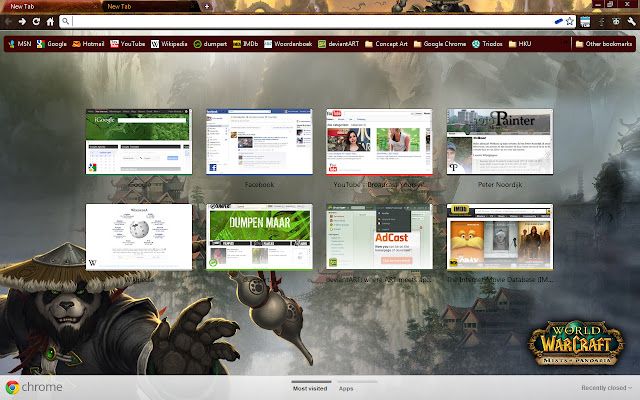
Task: Open the dumpert bookmark
Action: (210, 44)
